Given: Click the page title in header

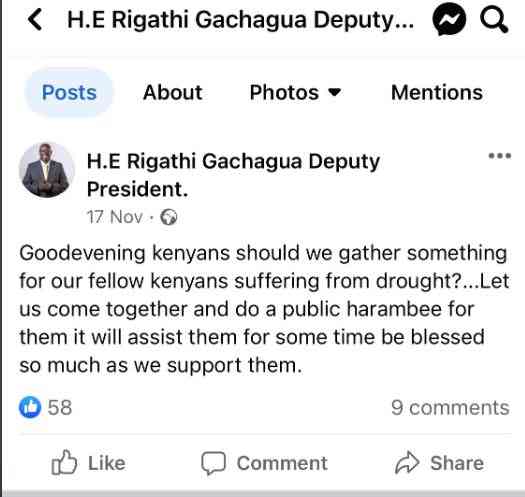Looking at the screenshot, I should click(x=240, y=20).
